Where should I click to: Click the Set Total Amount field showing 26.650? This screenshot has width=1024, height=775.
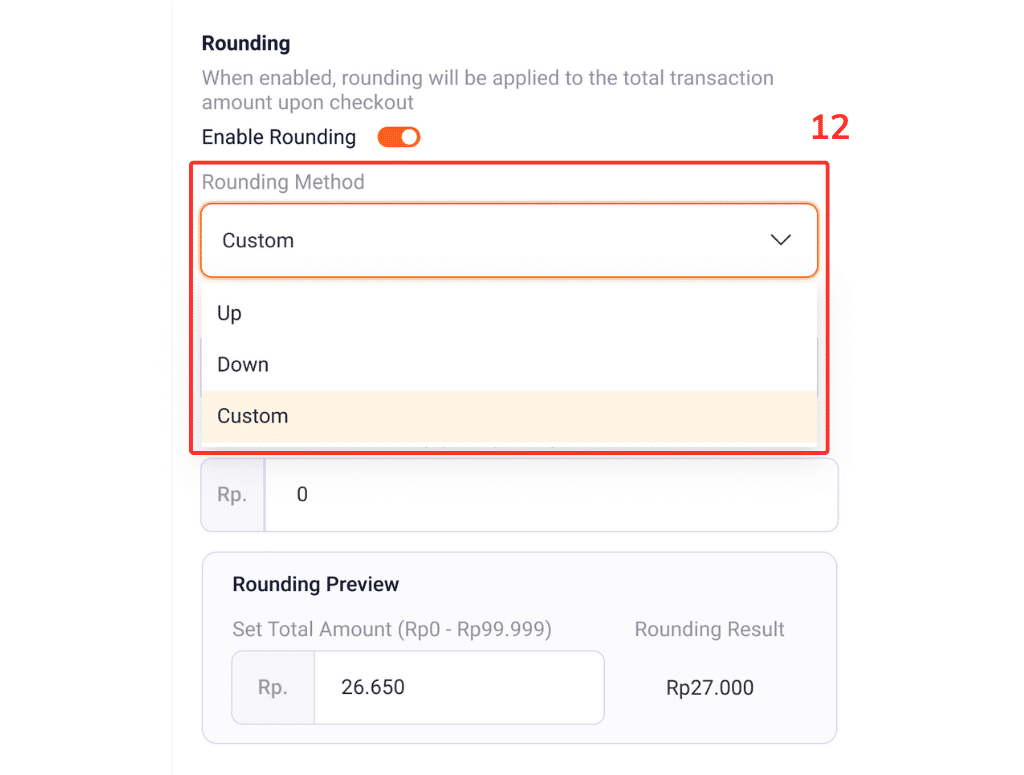coord(458,688)
